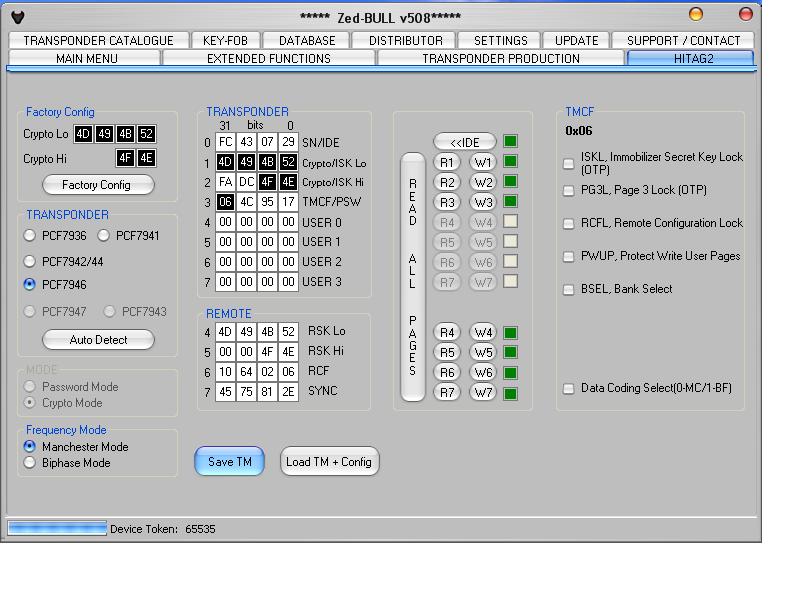Screen dimensions: 800x600
Task: Click the Save TM button
Action: pos(230,461)
